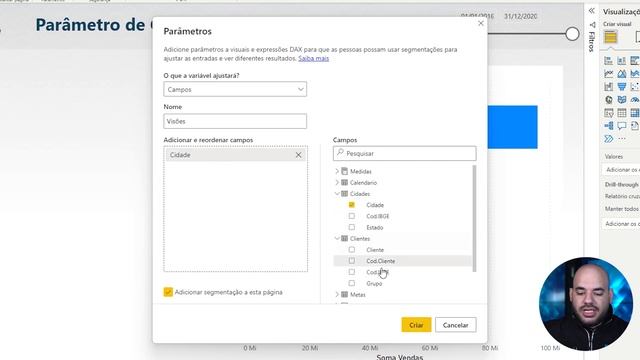Click the Pesquisar search field

pos(404,153)
